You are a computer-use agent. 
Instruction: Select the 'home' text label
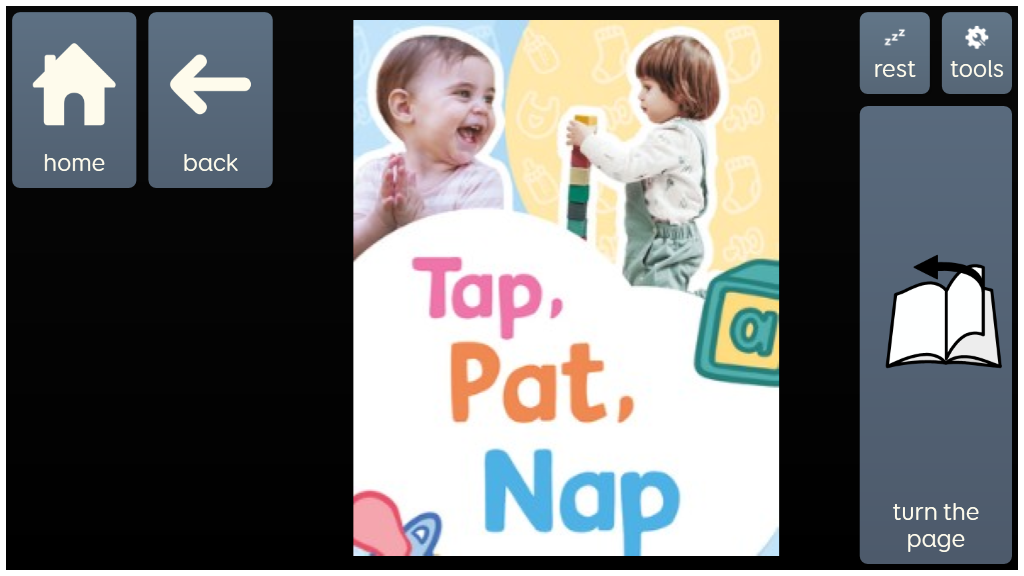point(74,163)
